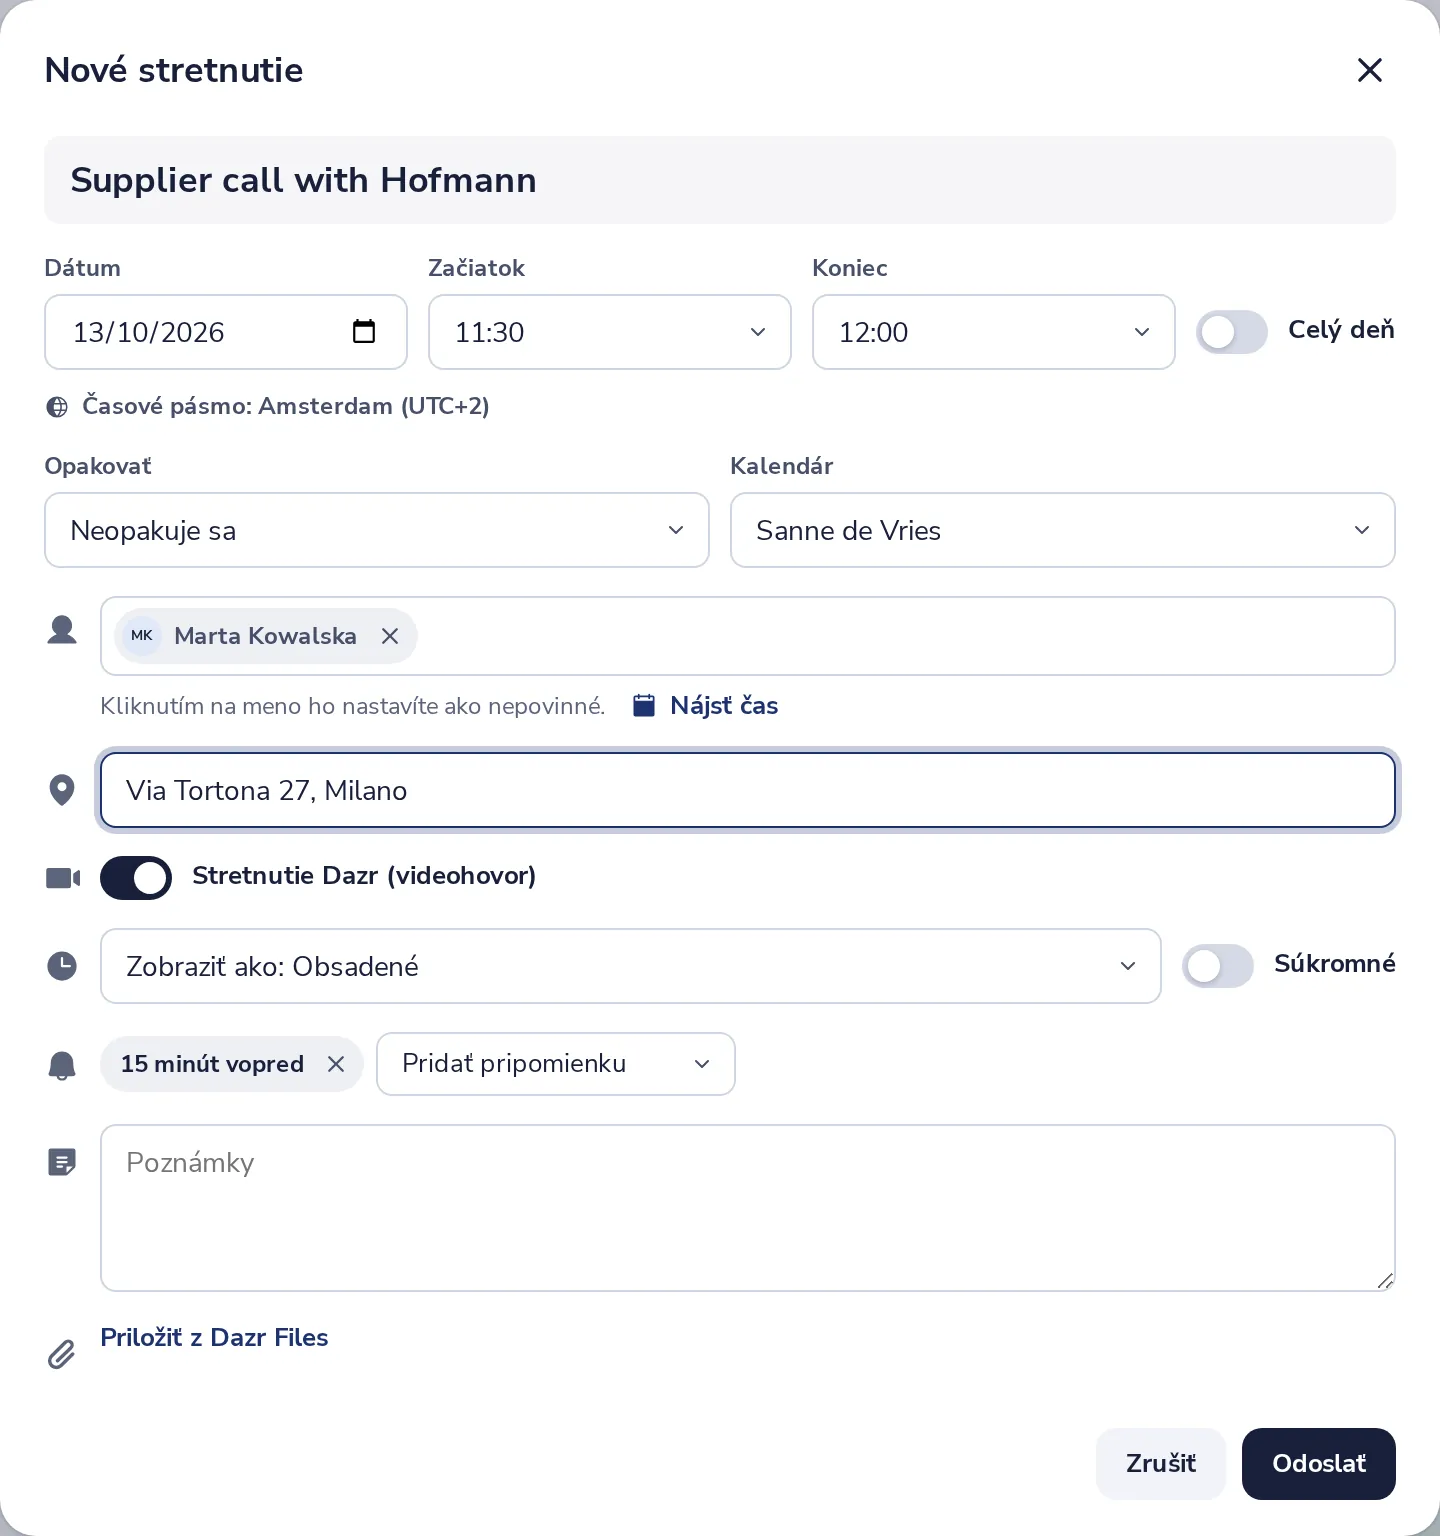The image size is (1440, 1536).
Task: Click the globe time zone icon
Action: pos(58,407)
